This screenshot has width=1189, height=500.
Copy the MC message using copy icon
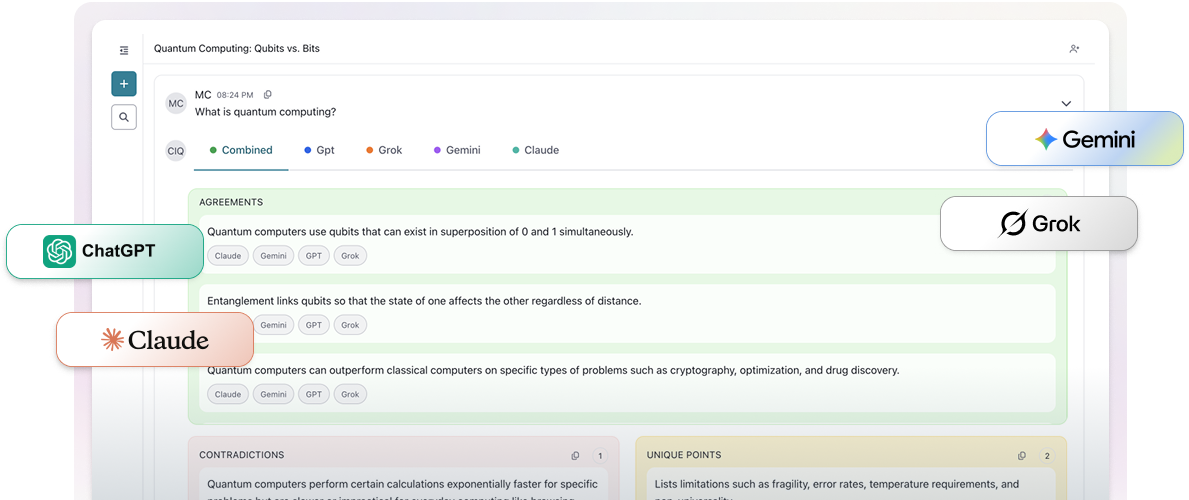(x=267, y=95)
